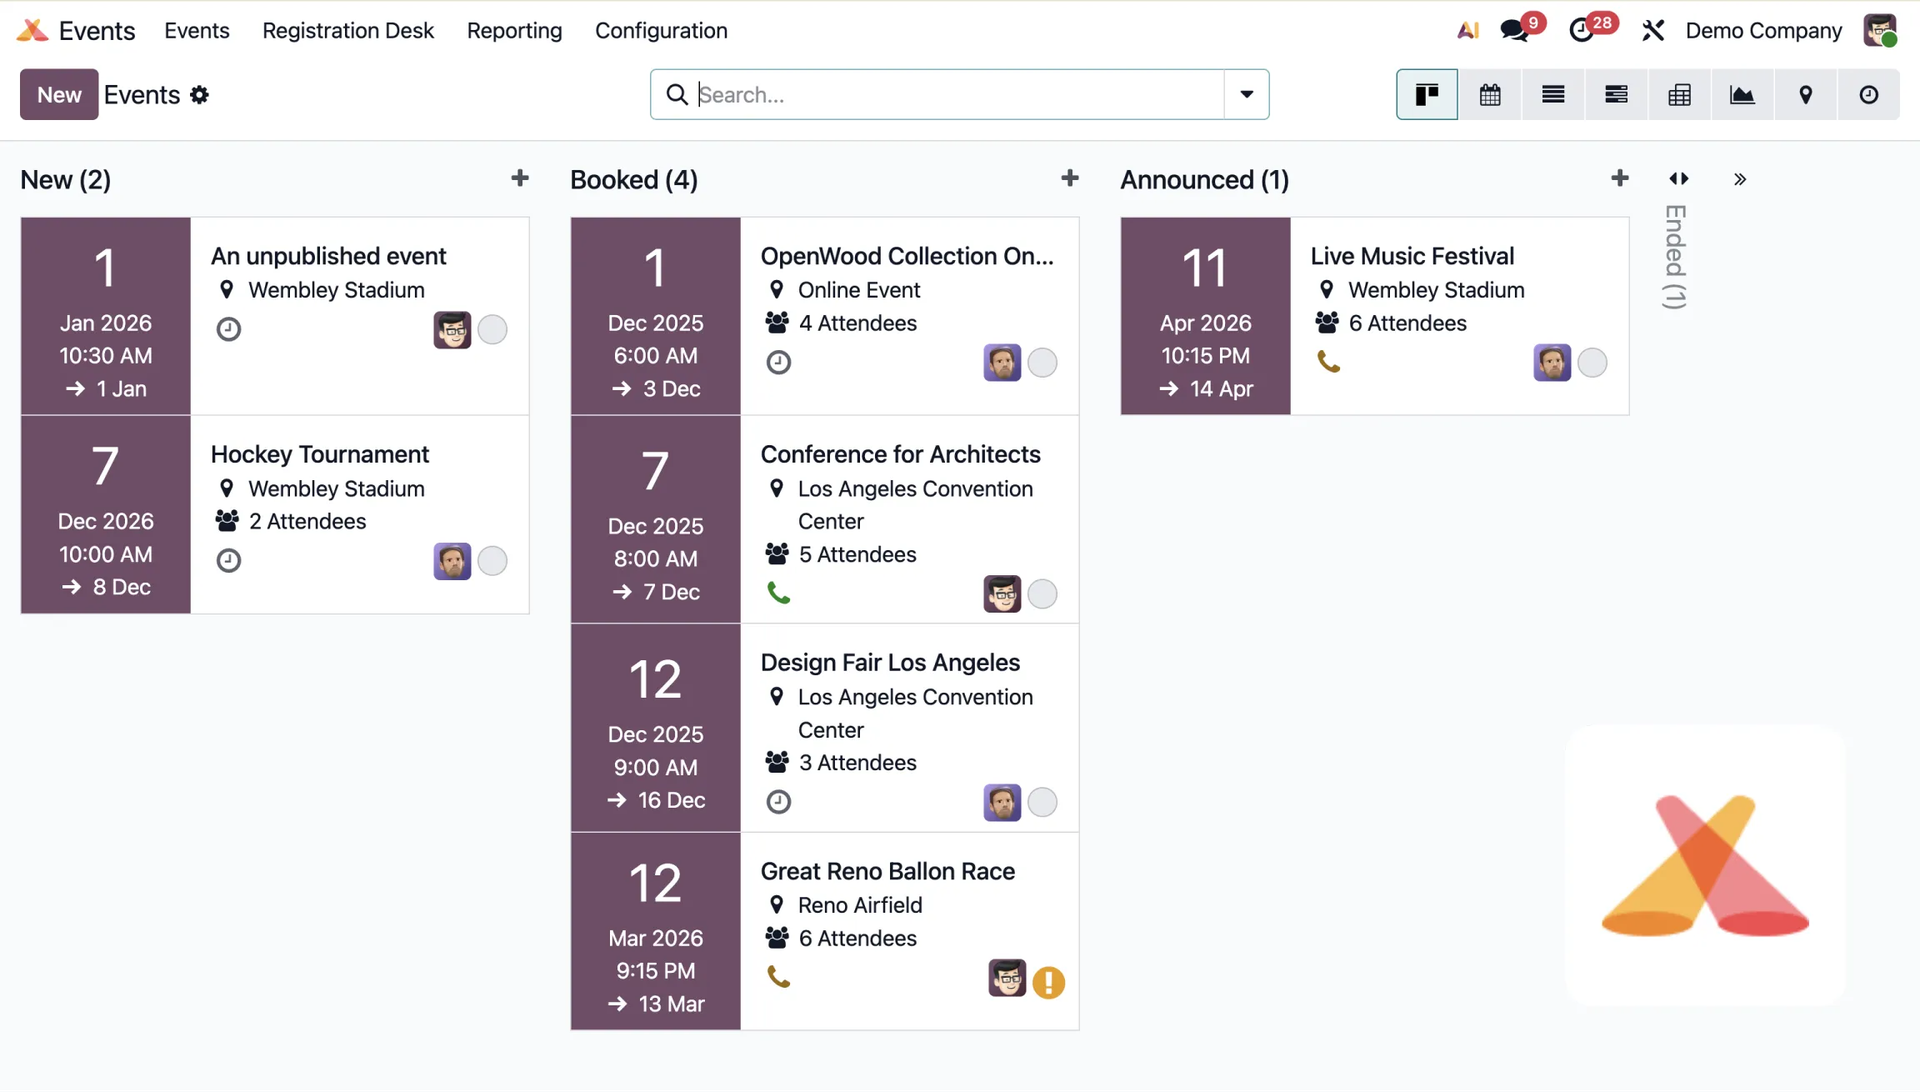Open the Configuration menu
Image resolution: width=1920 pixels, height=1092 pixels.
pyautogui.click(x=661, y=31)
